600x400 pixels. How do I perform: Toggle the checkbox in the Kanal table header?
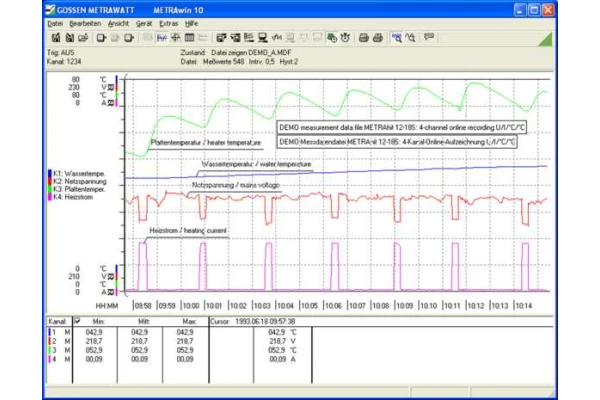tap(77, 321)
